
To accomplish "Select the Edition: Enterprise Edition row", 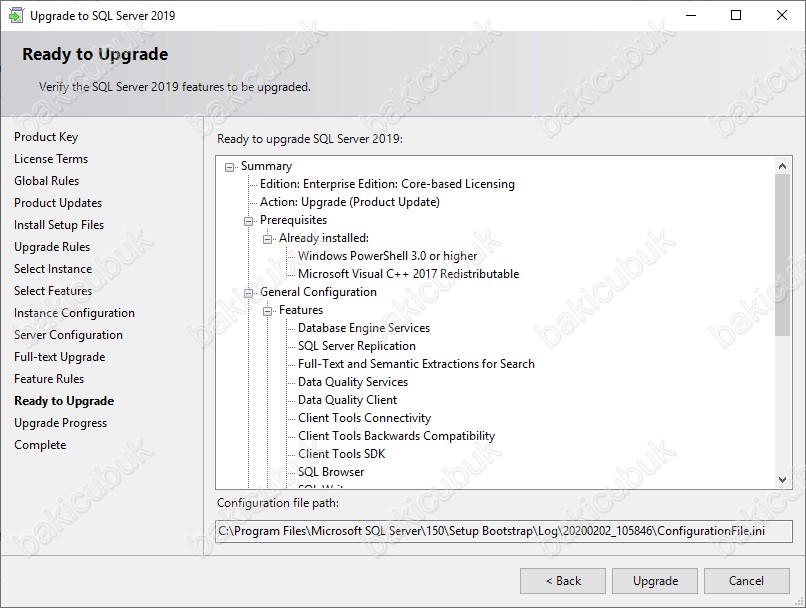I will coord(387,184).
